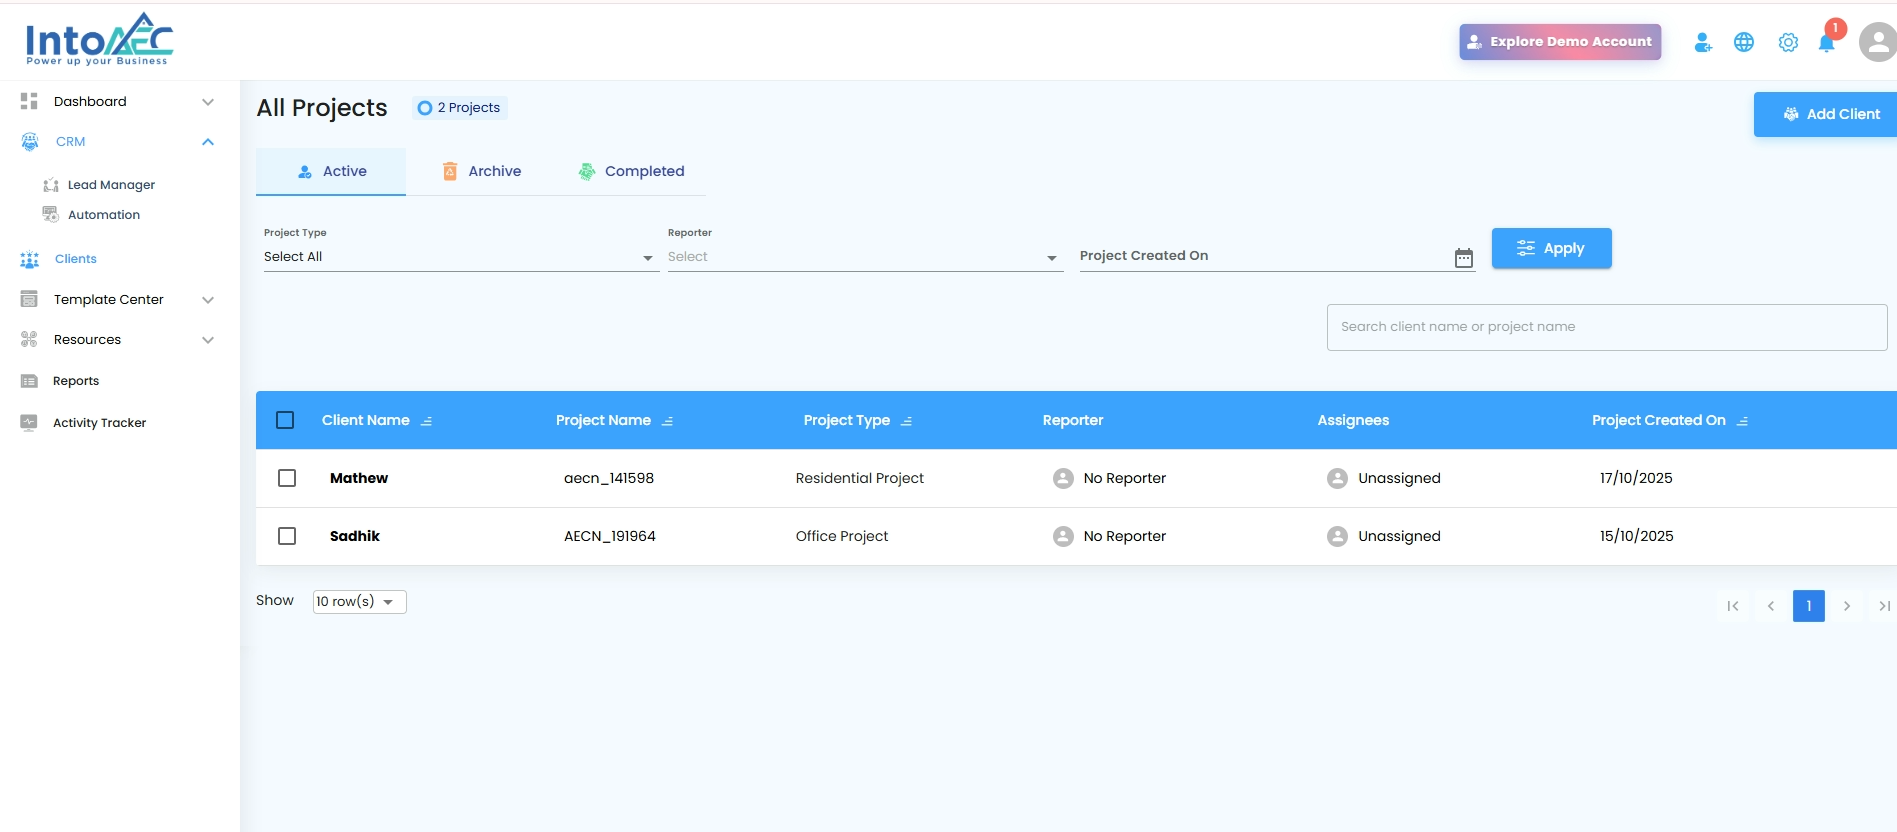Click the Reports icon
Image resolution: width=1897 pixels, height=832 pixels.
(29, 381)
